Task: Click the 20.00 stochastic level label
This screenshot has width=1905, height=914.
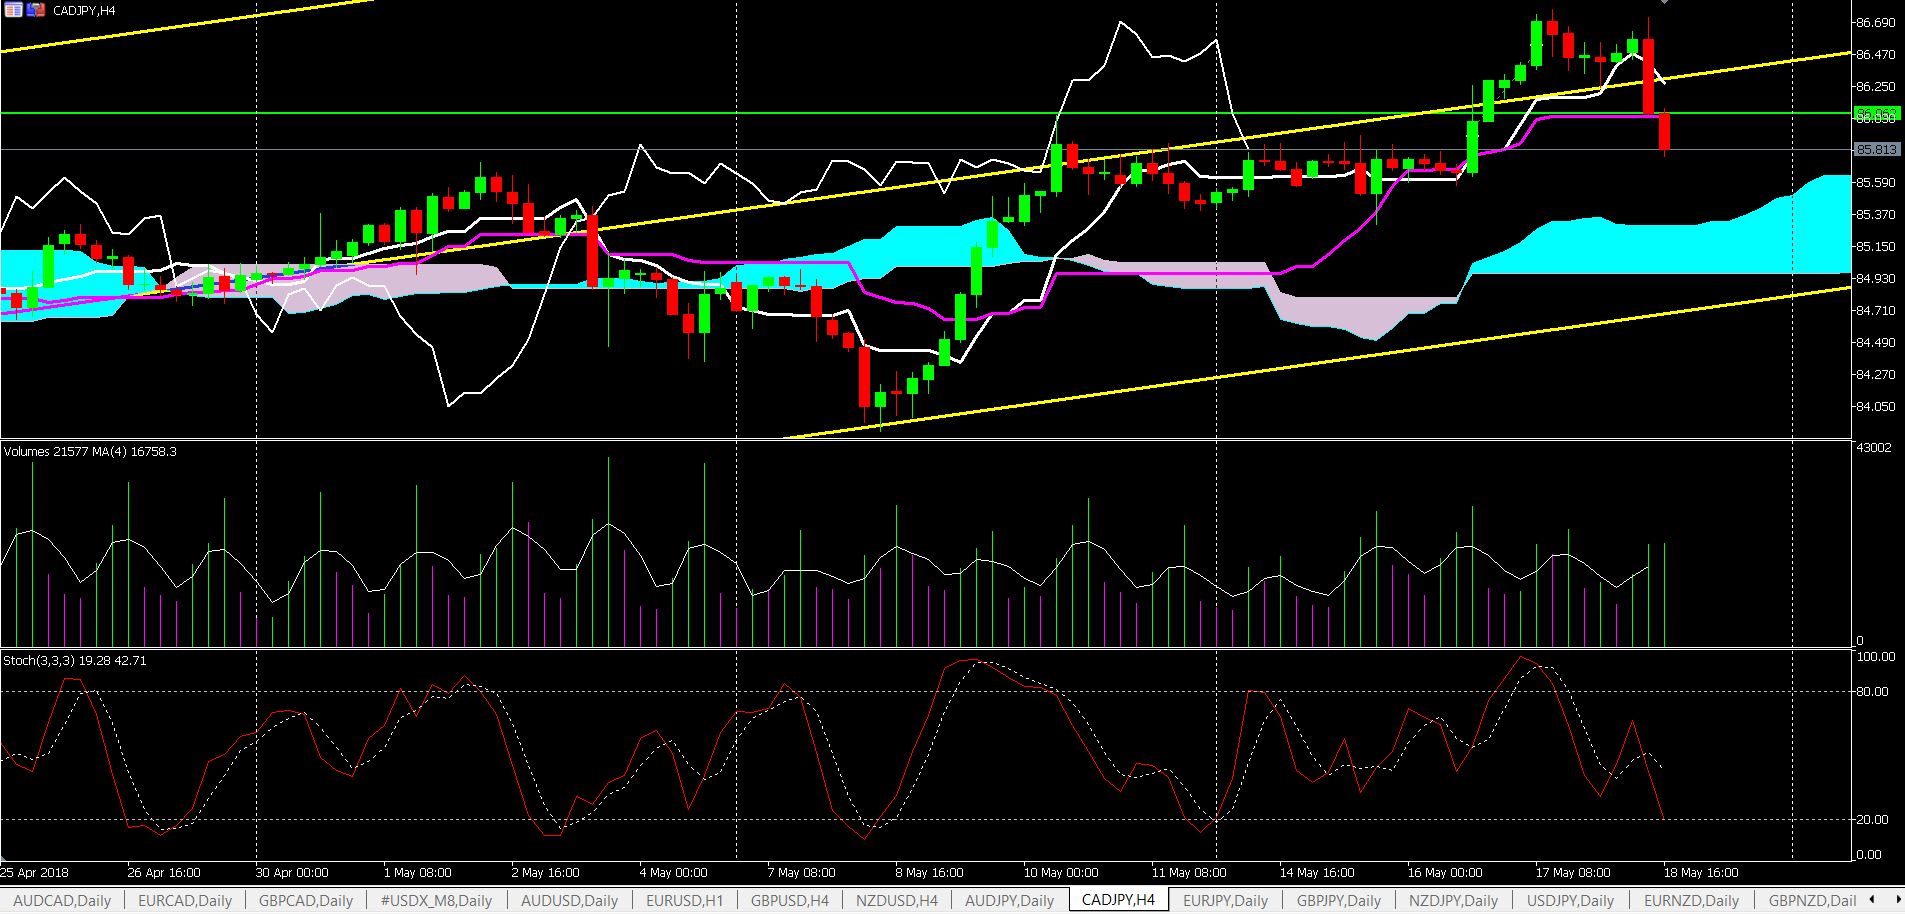Action: pos(1873,819)
